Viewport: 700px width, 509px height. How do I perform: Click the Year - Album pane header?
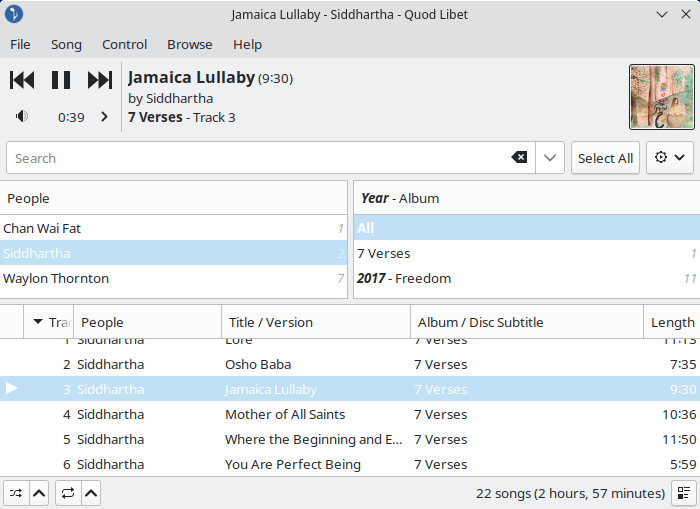[x=527, y=198]
